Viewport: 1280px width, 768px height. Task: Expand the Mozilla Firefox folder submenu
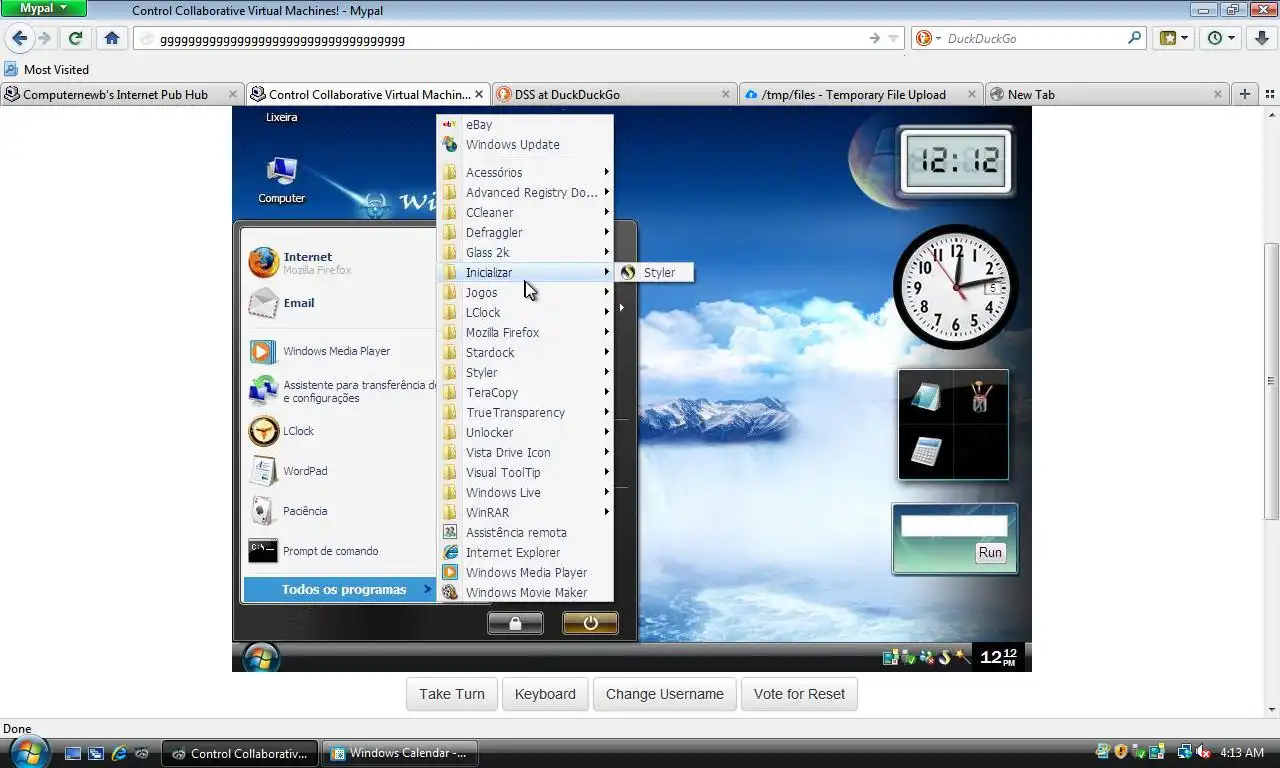pyautogui.click(x=525, y=332)
